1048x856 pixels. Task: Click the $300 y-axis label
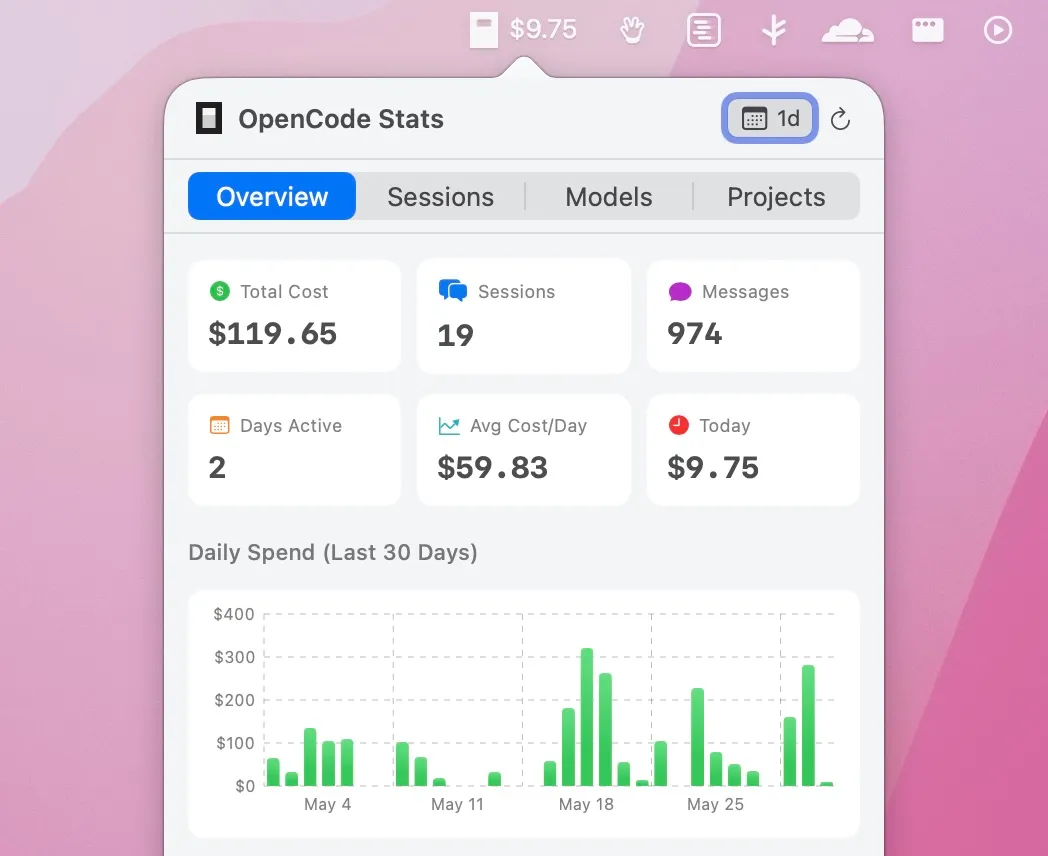[x=234, y=657]
